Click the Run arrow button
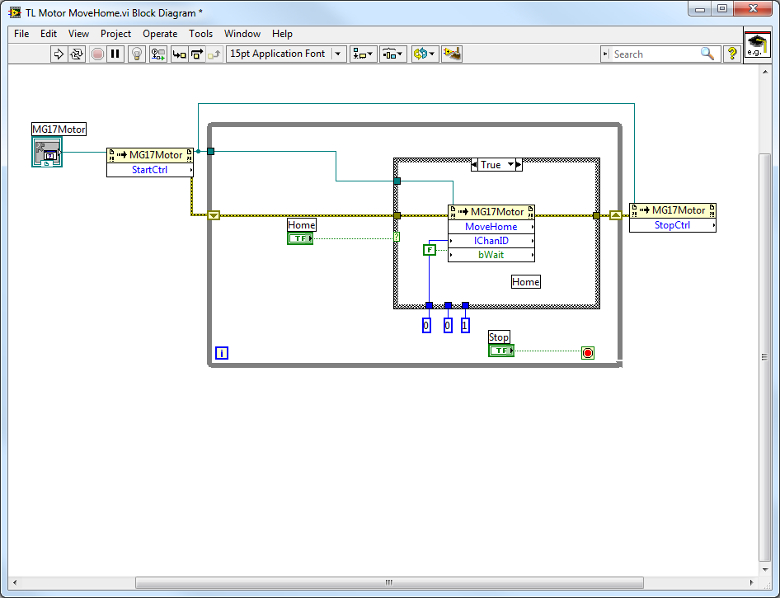The height and width of the screenshot is (598, 780). tap(58, 54)
